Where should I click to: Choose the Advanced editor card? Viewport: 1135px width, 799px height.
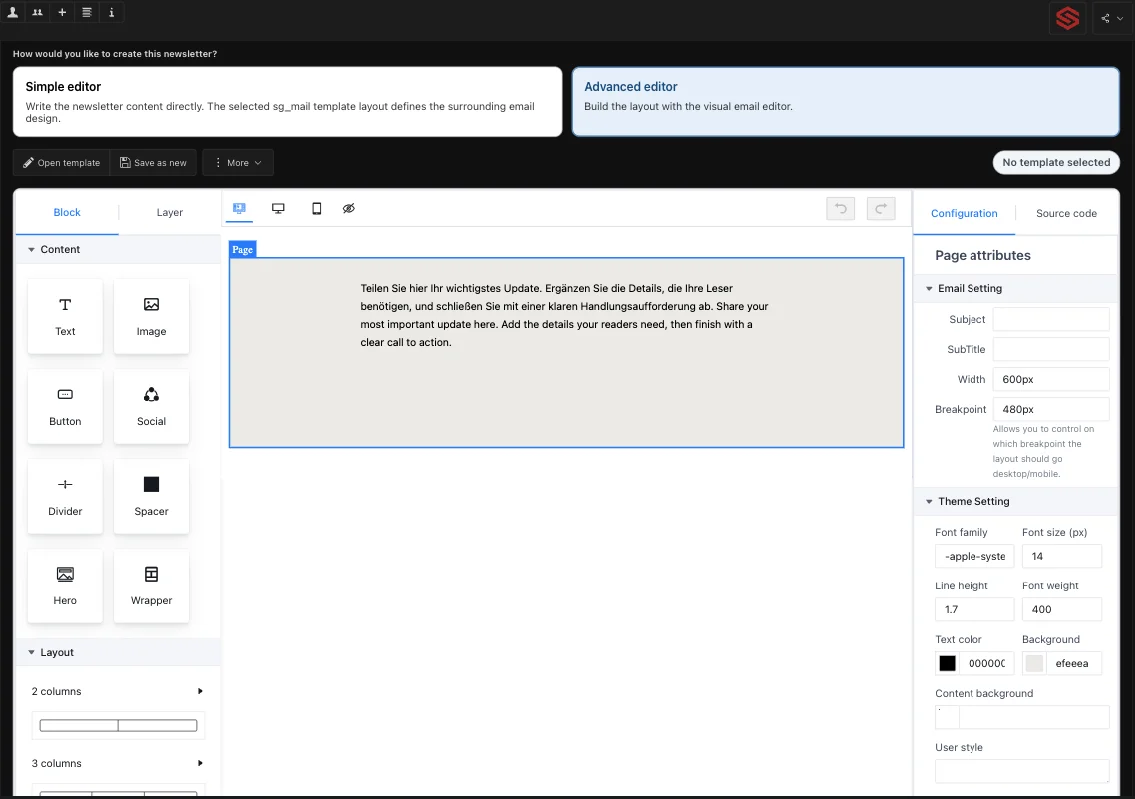(845, 102)
